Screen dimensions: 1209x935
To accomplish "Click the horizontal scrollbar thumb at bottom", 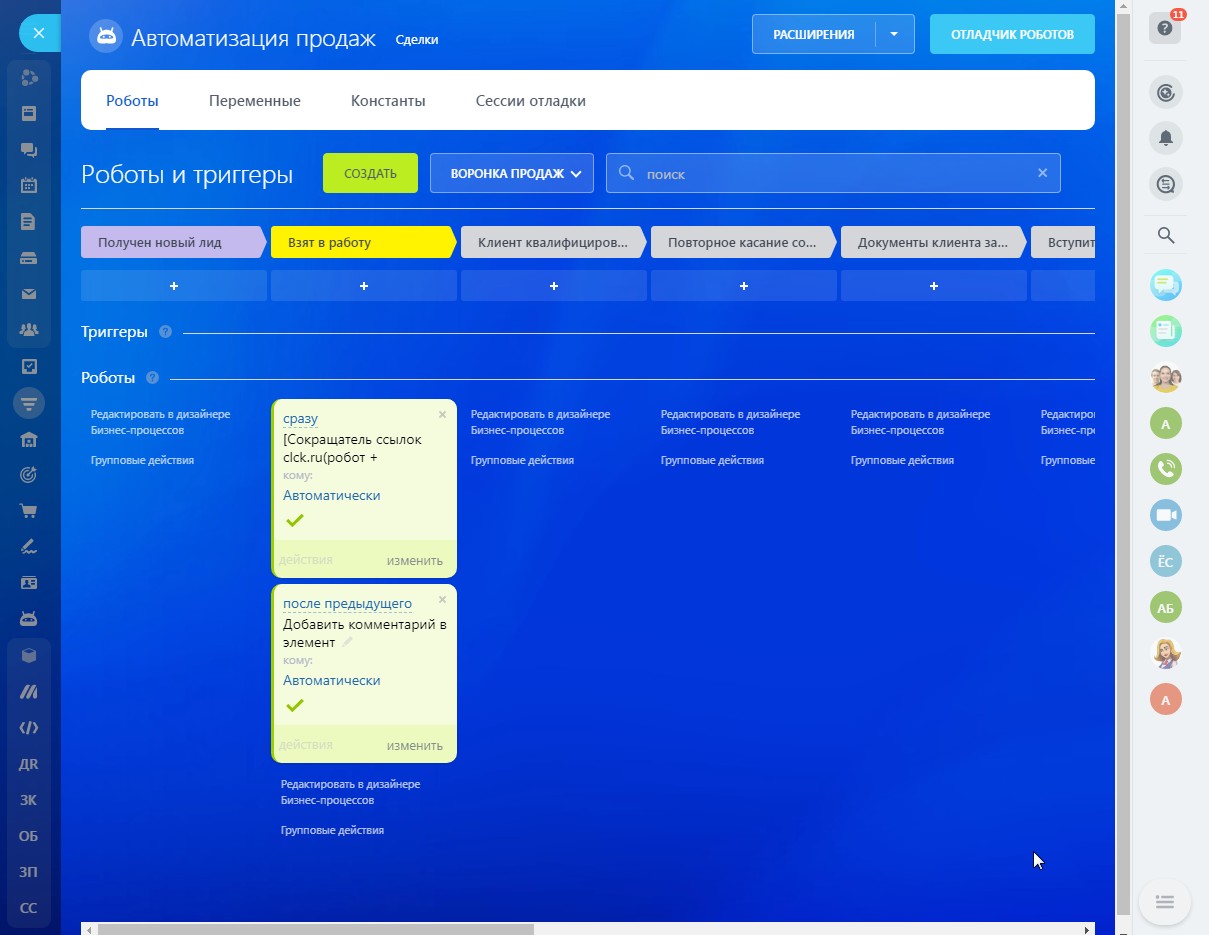I will (315, 929).
